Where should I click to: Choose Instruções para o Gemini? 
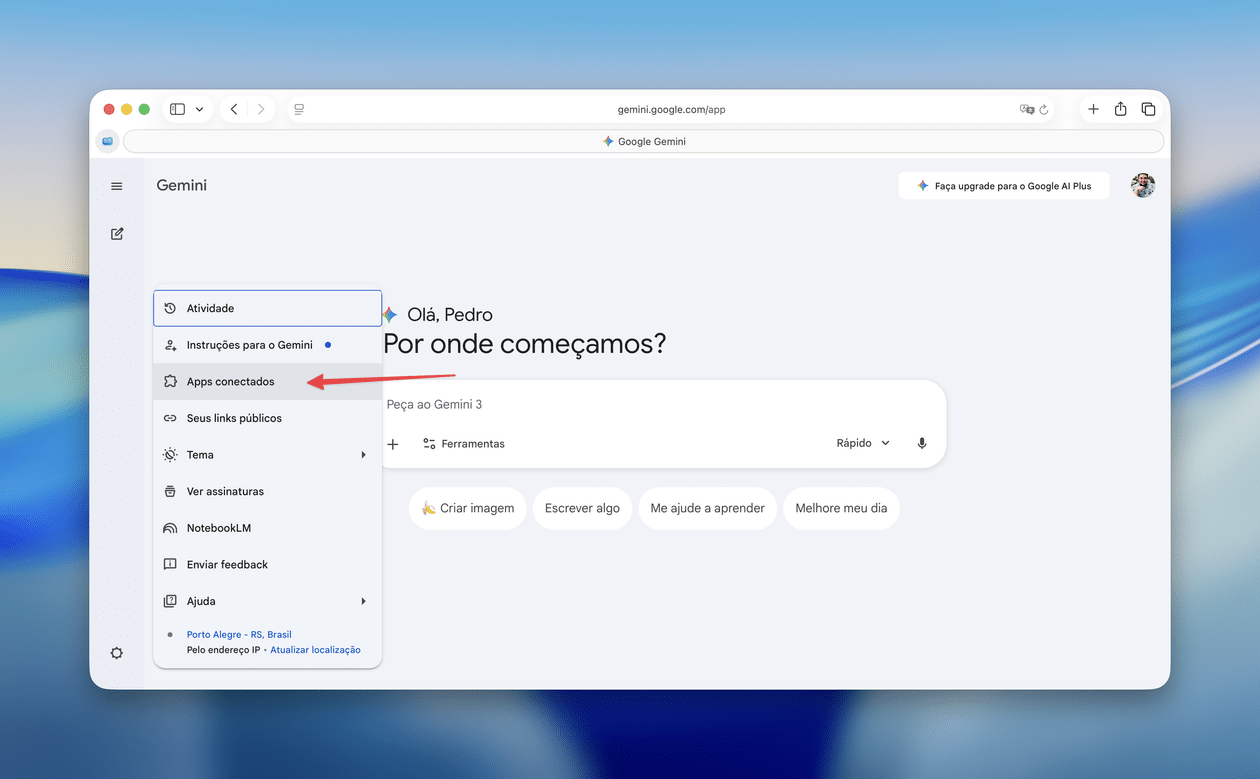(x=249, y=345)
